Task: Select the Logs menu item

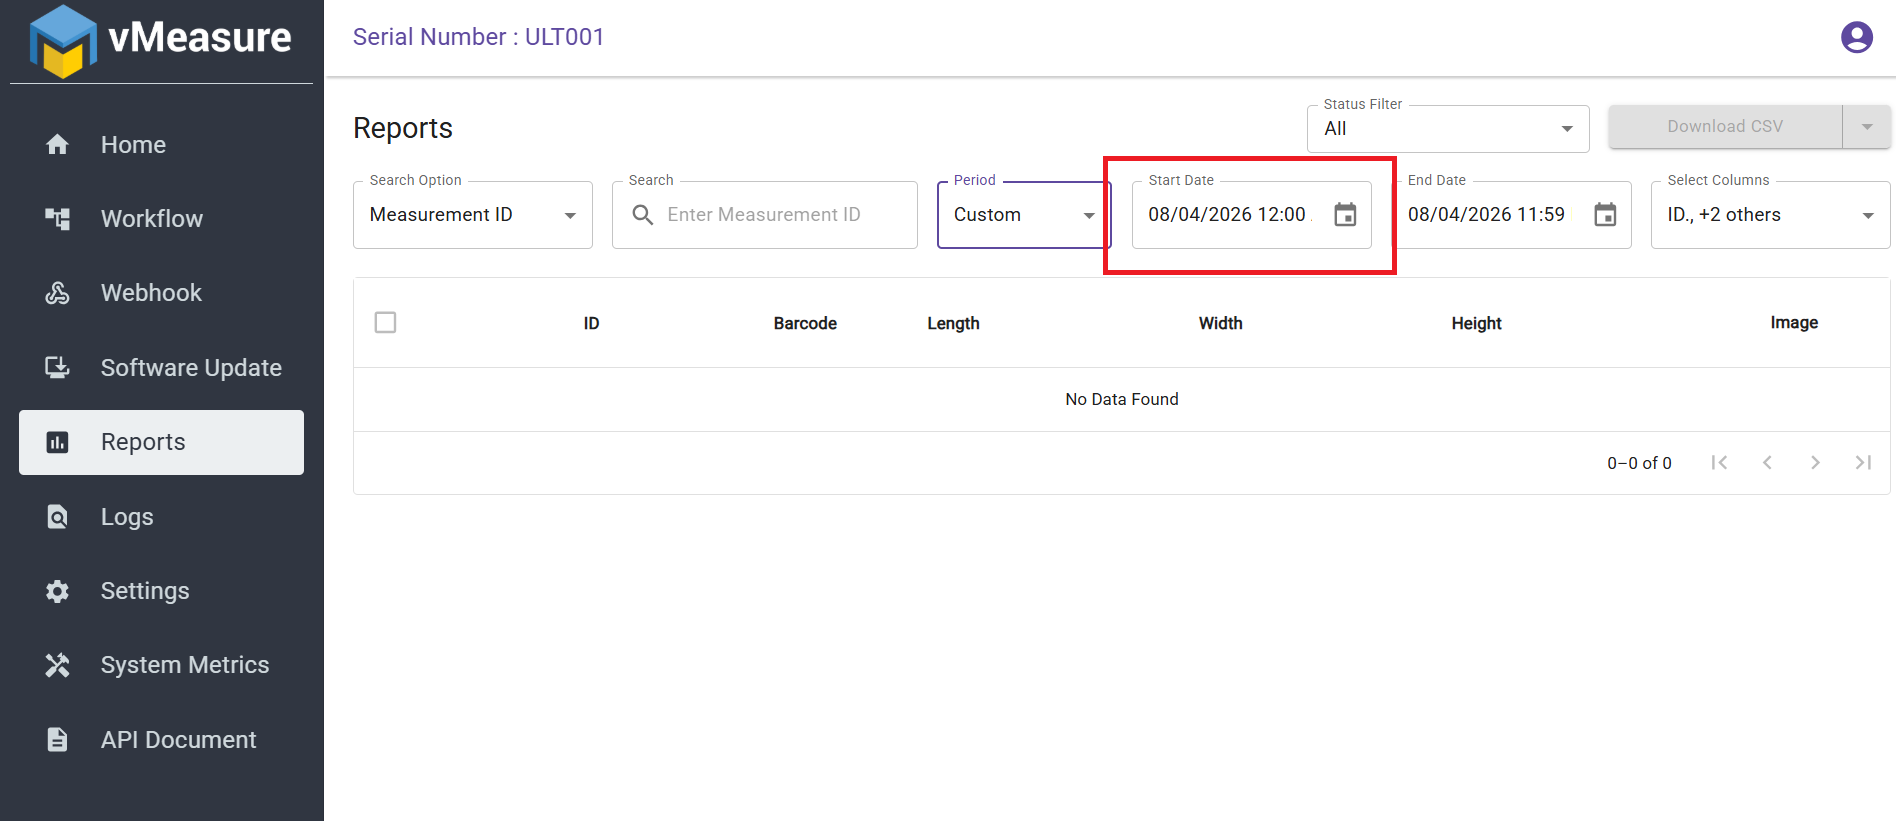Action: [161, 517]
